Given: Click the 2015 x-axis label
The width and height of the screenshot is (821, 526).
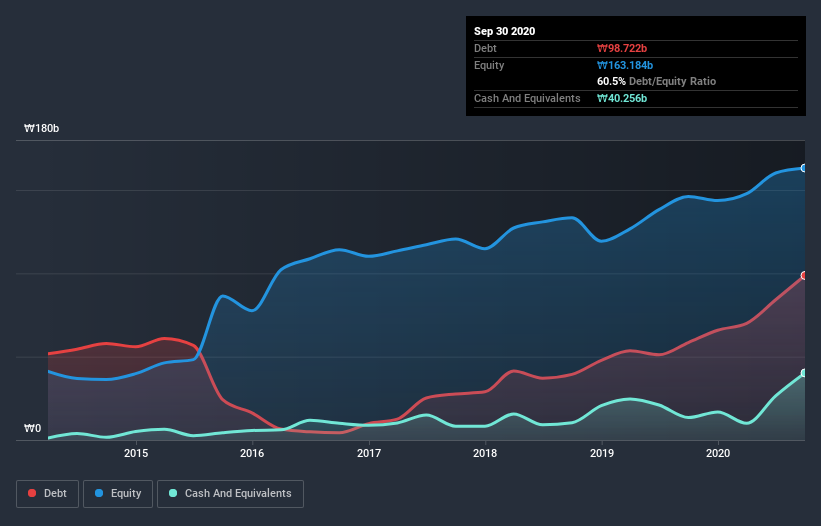Looking at the screenshot, I should point(136,453).
